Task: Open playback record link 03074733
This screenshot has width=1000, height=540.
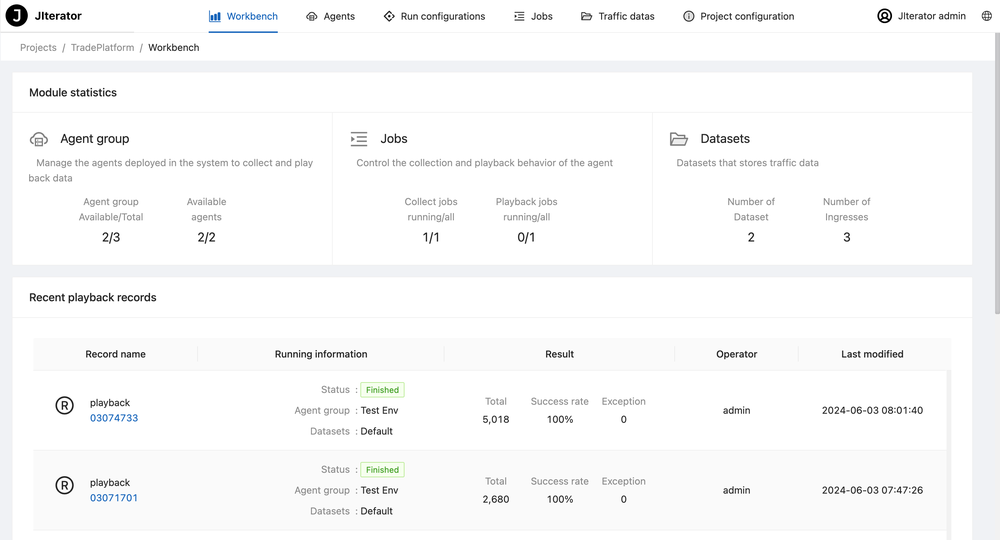Action: coord(114,418)
